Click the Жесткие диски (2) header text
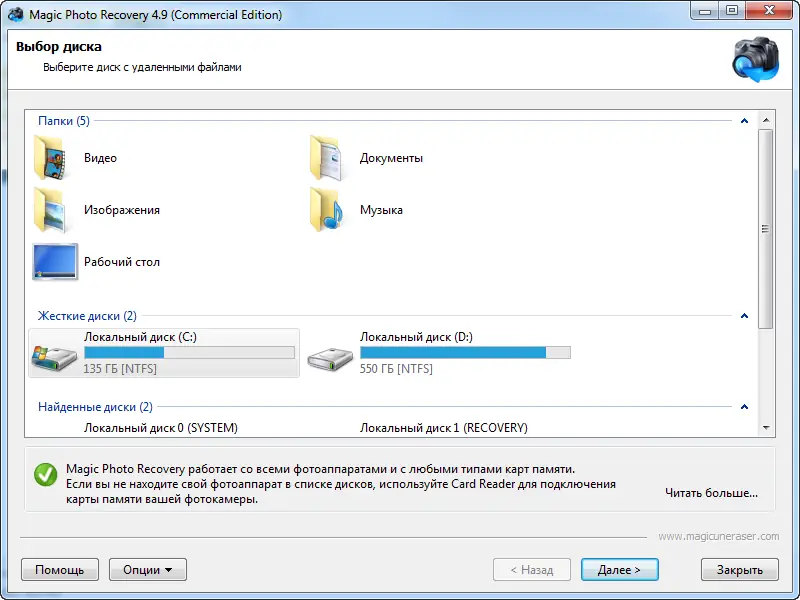 pyautogui.click(x=87, y=316)
